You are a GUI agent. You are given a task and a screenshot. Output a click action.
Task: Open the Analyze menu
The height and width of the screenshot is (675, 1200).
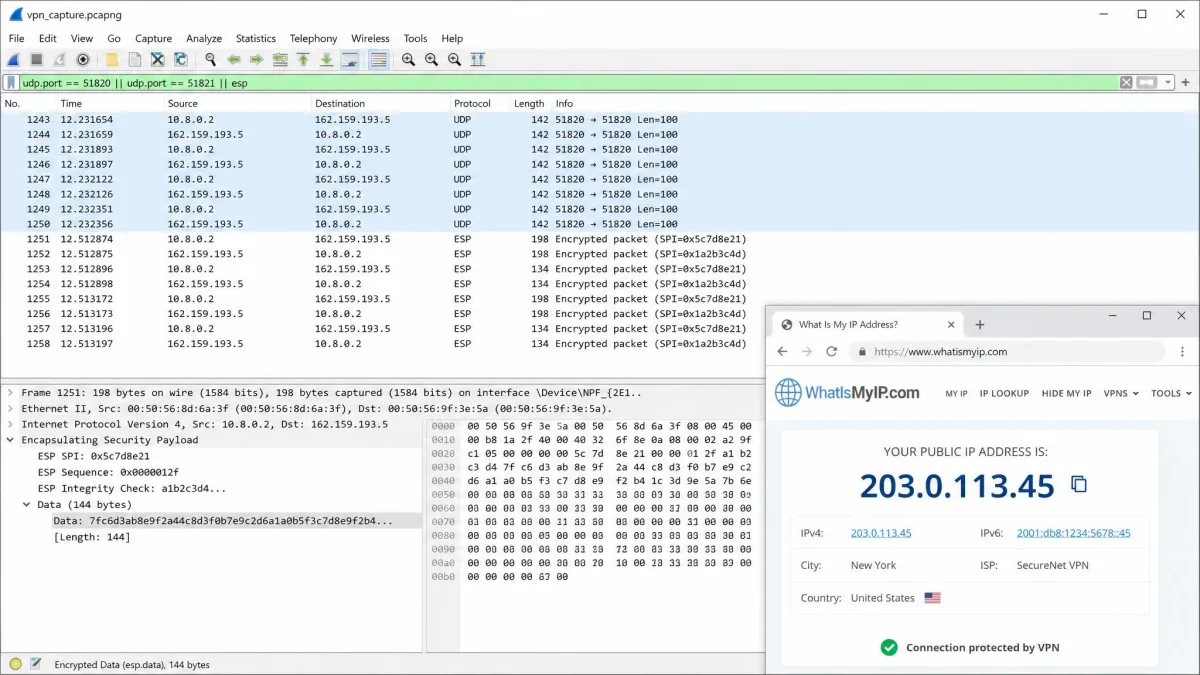[204, 38]
